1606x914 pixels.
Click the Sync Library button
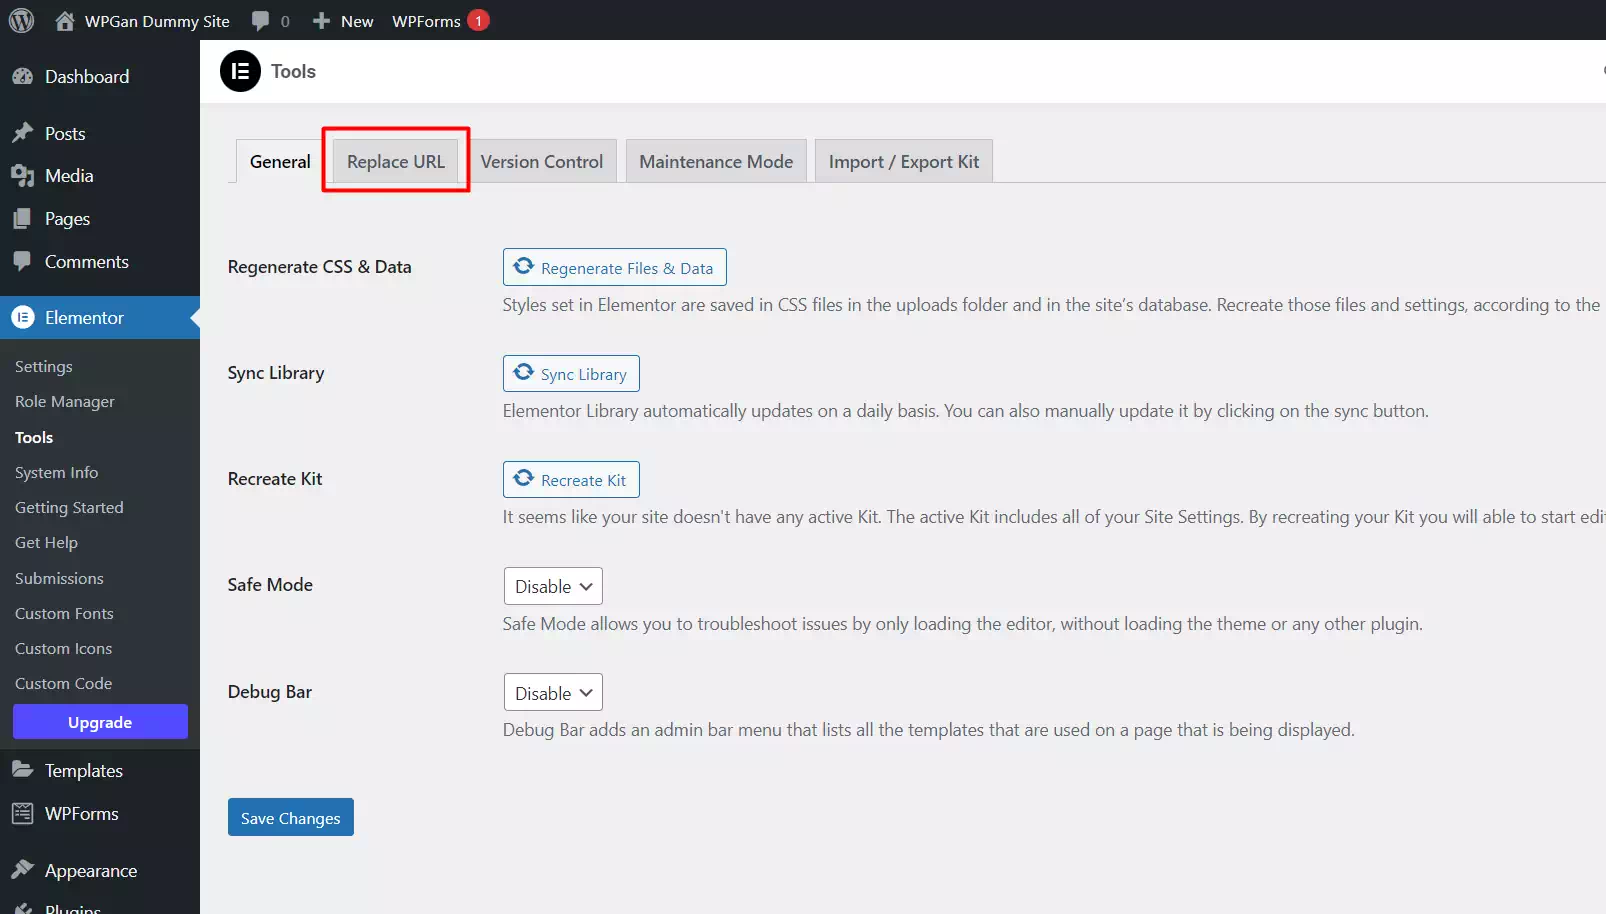coord(571,373)
